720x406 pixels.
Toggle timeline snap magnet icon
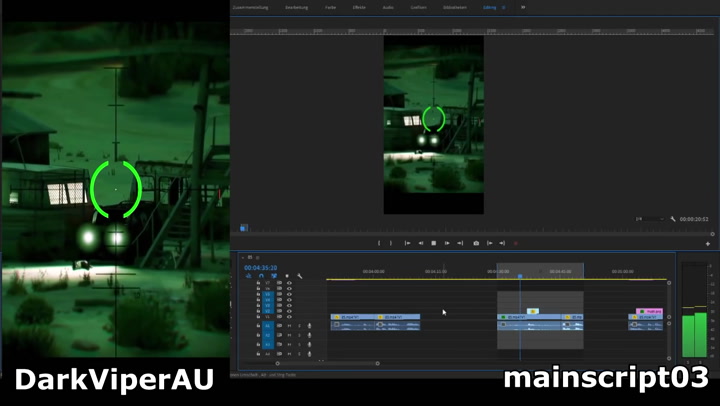[261, 276]
